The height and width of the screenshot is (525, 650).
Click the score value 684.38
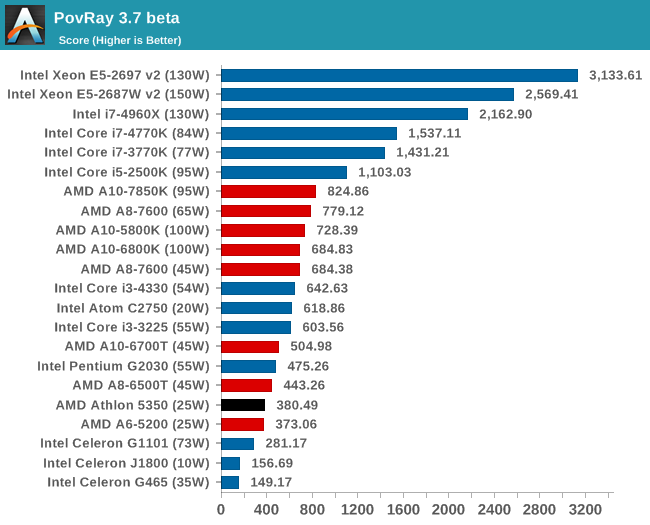(x=332, y=269)
